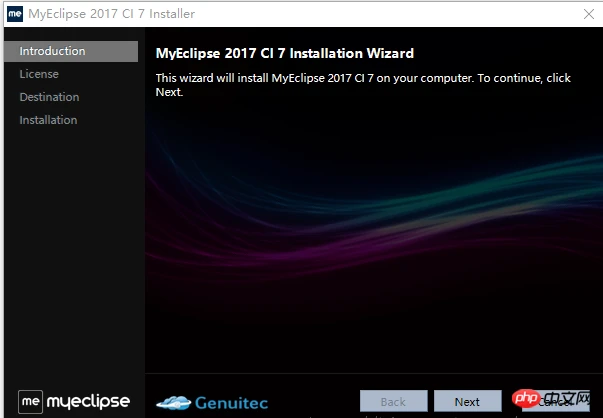Screen dimensions: 603x418
Task: Click the disabled Back button
Action: tap(393, 401)
